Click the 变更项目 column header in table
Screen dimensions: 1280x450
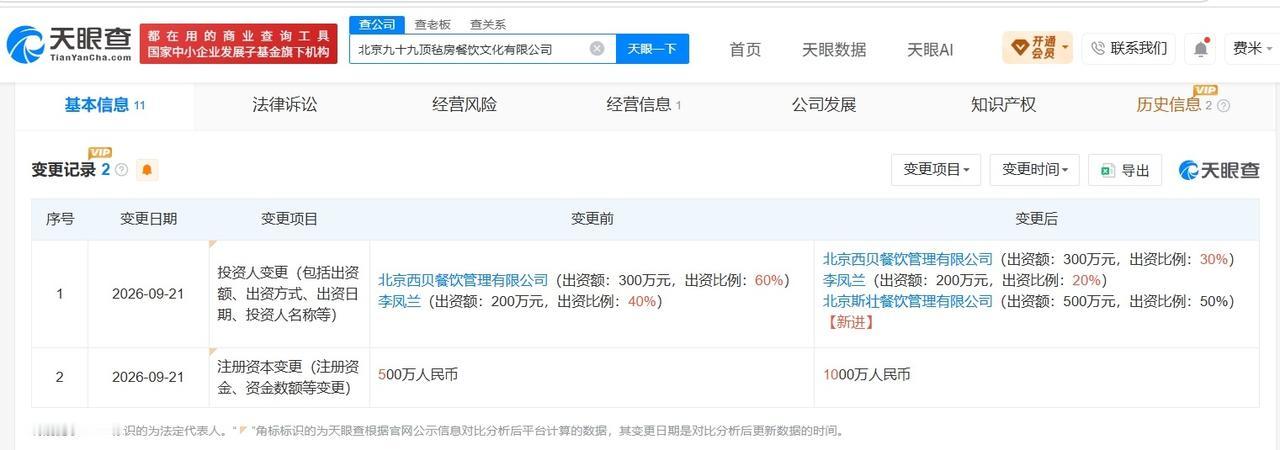(x=289, y=219)
